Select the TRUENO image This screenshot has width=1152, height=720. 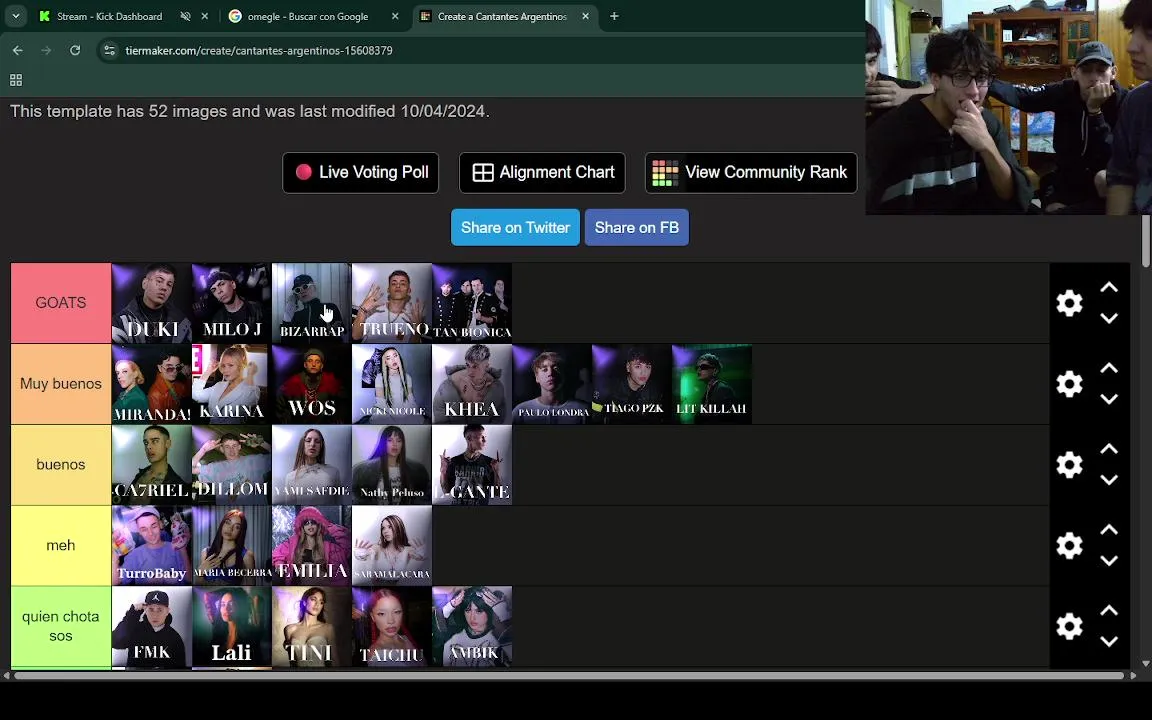coord(392,303)
